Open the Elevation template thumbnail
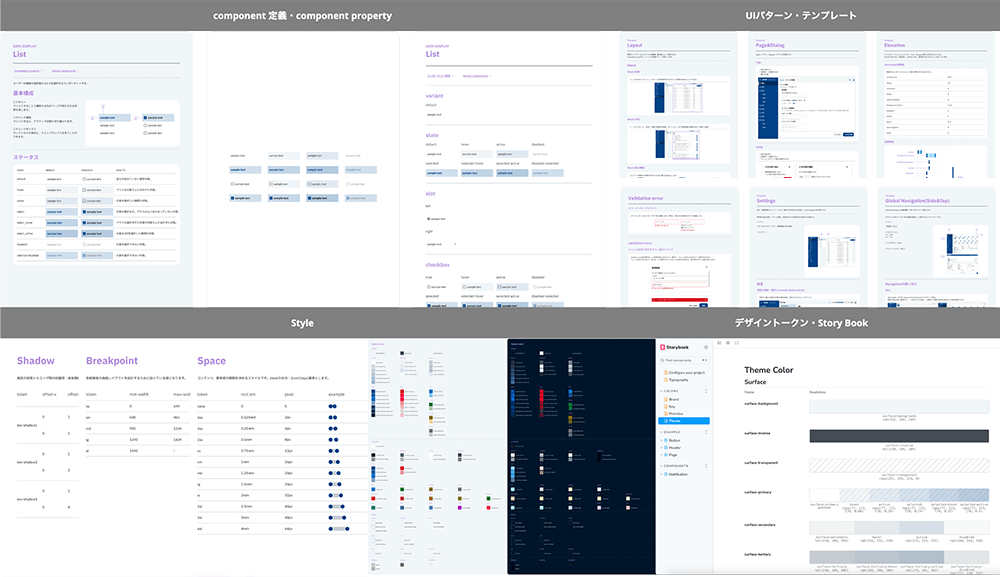 coord(936,106)
